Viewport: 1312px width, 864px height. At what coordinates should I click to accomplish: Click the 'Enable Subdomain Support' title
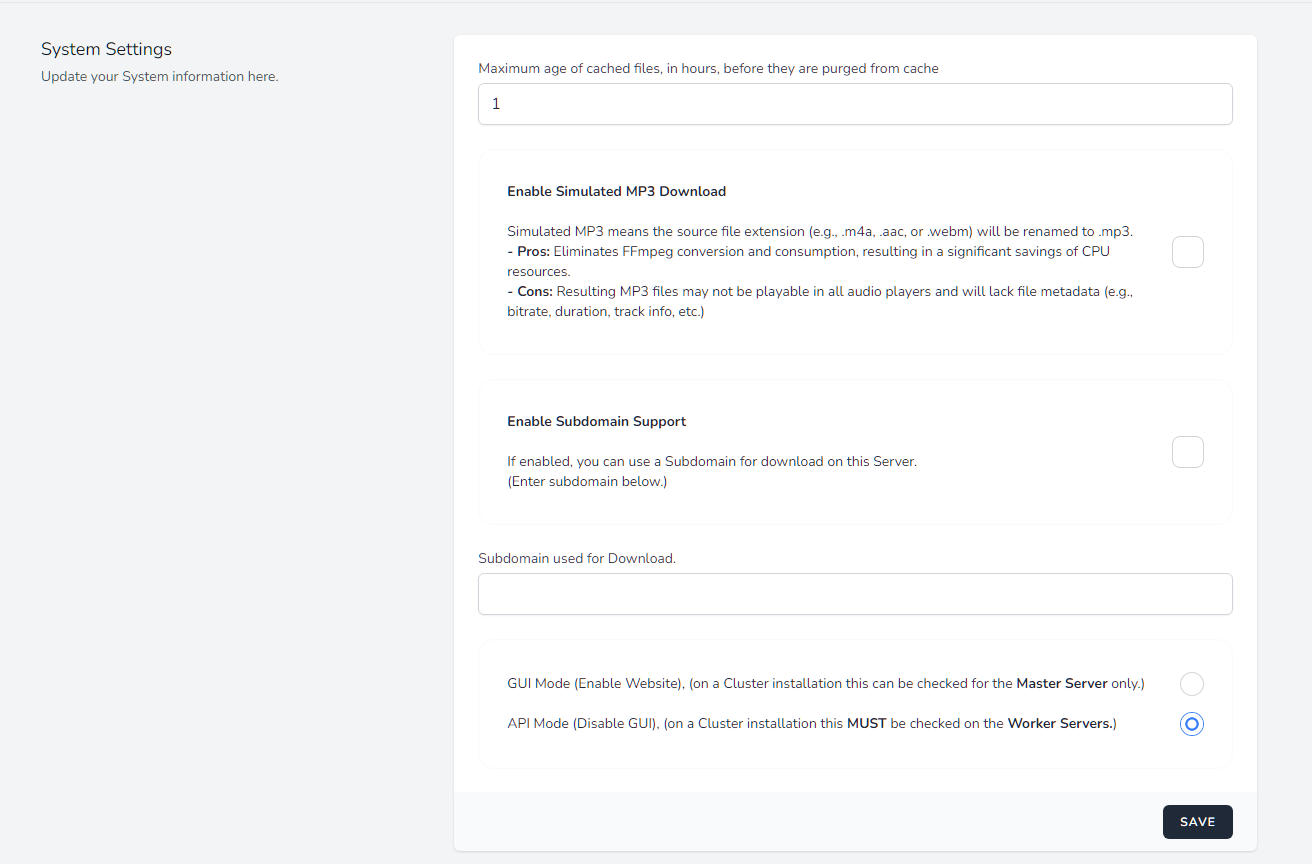(x=596, y=421)
